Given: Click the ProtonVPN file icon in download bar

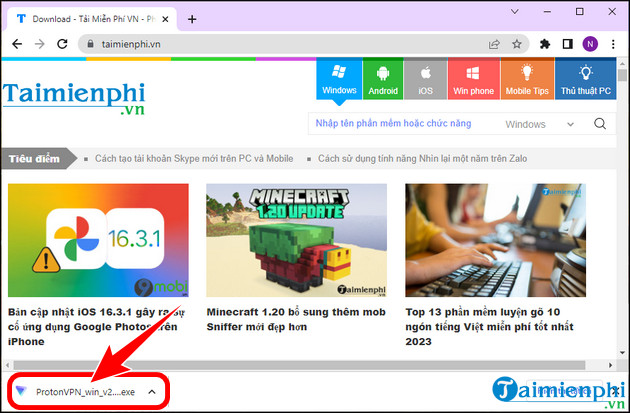Looking at the screenshot, I should point(21,391).
